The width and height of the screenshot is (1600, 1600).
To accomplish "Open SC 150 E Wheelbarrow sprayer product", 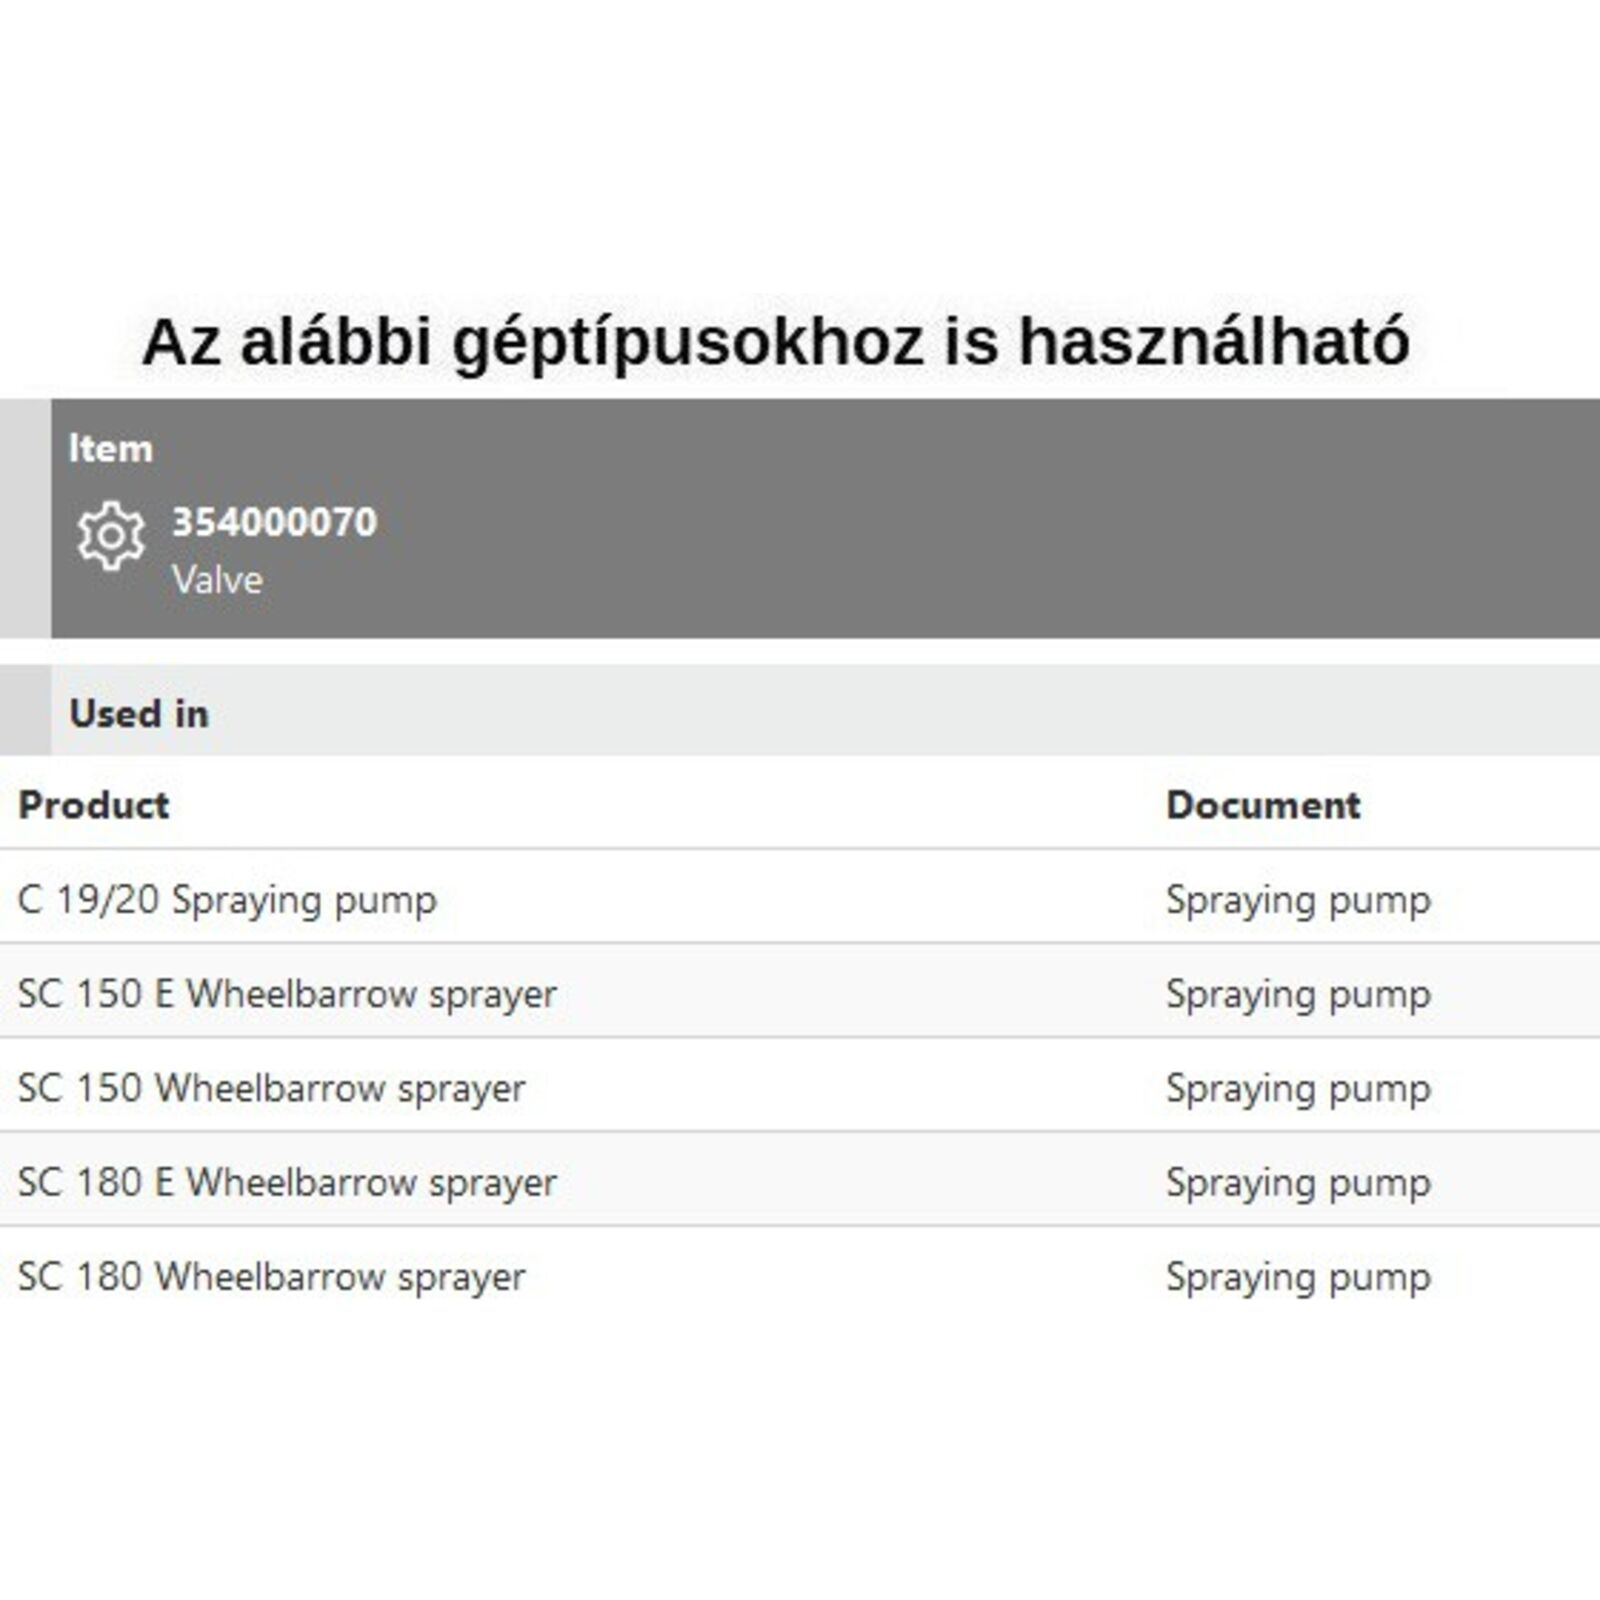I will click(x=287, y=993).
